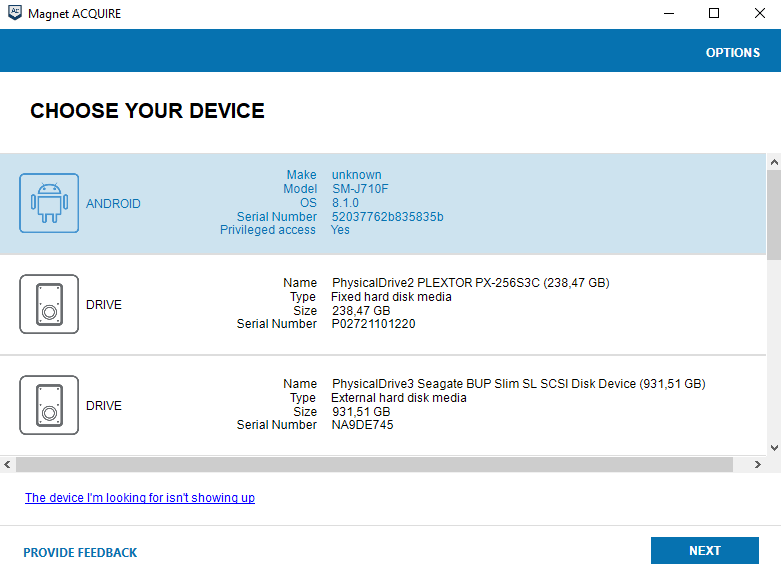The height and width of the screenshot is (570, 781).
Task: Click the vertical scrollbar down arrow
Action: pos(774,447)
